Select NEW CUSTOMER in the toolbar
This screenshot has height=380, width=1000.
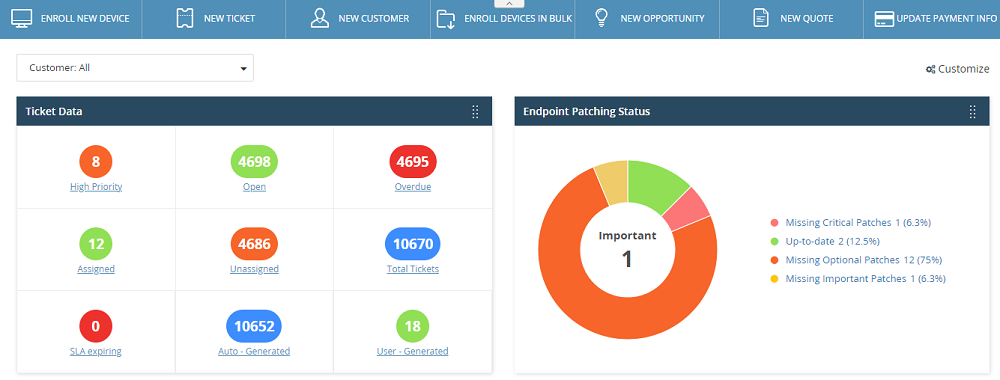pyautogui.click(x=374, y=18)
